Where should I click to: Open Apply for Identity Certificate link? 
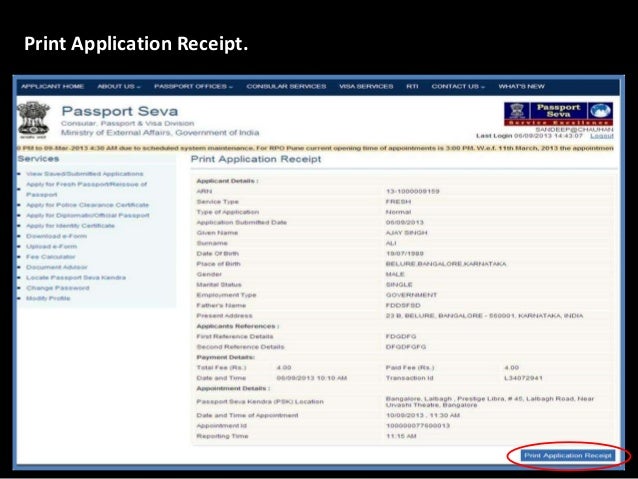tap(70, 225)
